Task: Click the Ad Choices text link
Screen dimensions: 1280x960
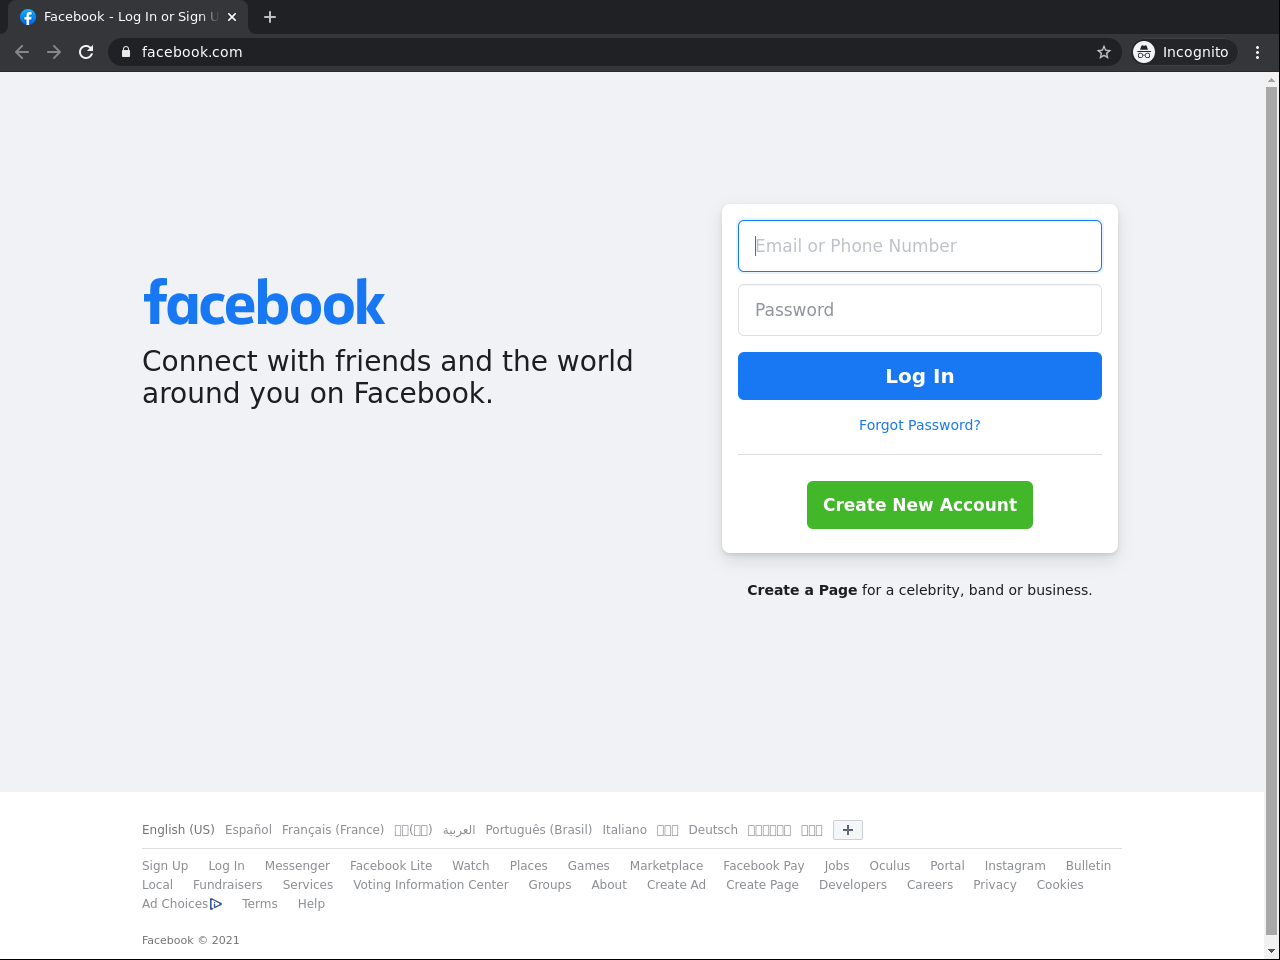Action: pos(175,904)
